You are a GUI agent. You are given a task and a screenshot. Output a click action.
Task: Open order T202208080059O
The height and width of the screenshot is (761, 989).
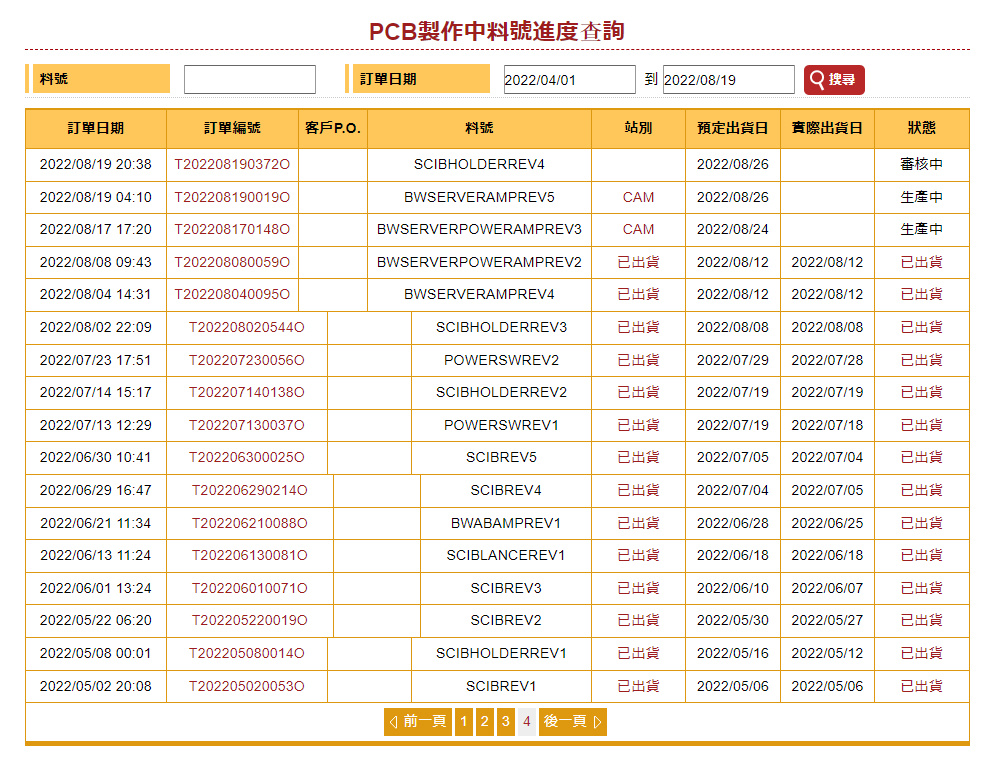232,262
